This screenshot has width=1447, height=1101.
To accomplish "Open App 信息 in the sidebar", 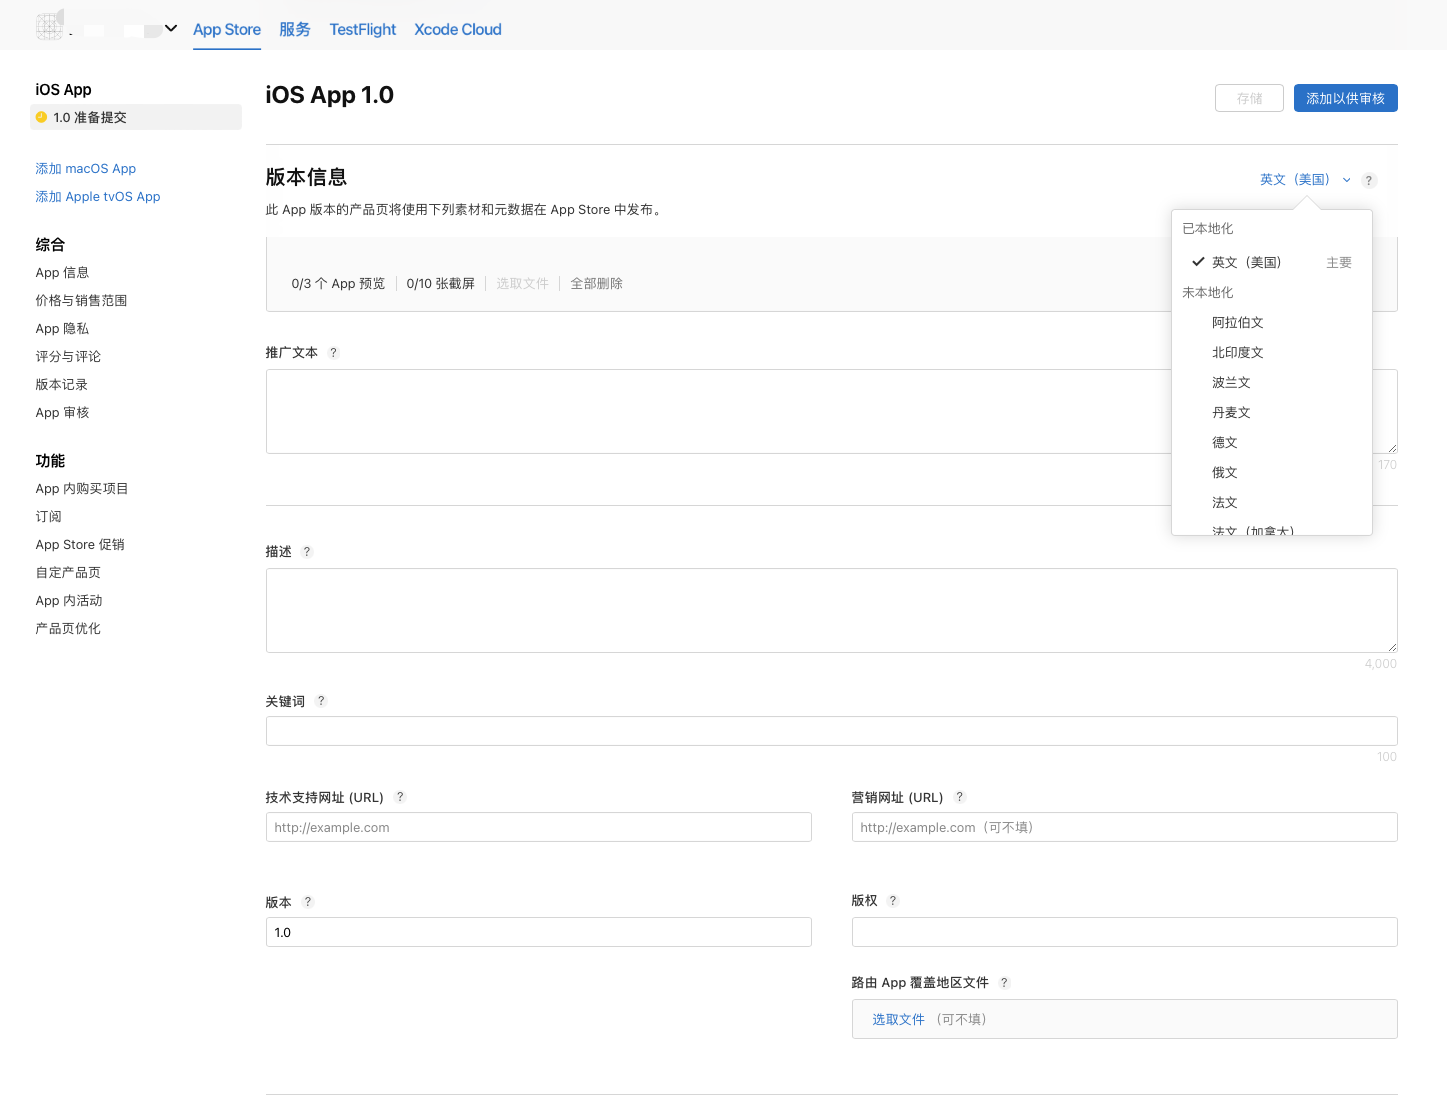I will pyautogui.click(x=62, y=273).
